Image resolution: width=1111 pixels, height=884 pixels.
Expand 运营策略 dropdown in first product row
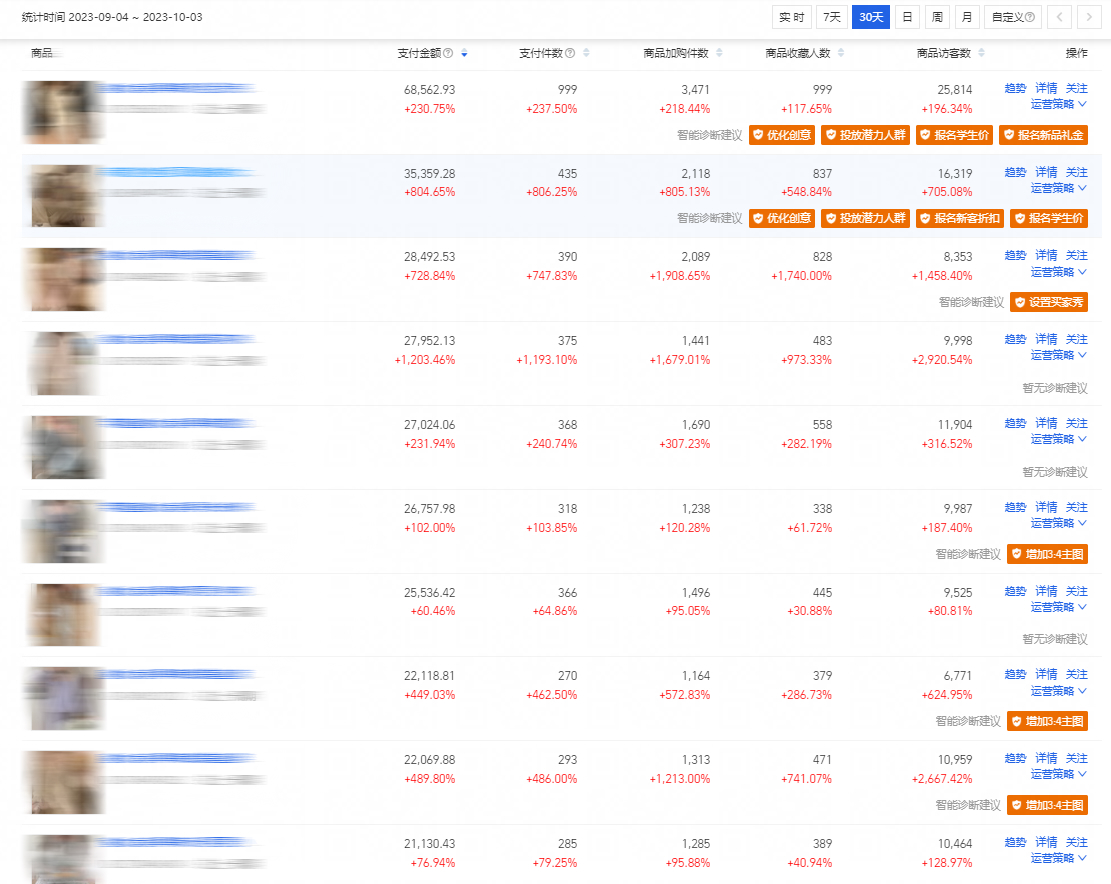[x=1059, y=104]
